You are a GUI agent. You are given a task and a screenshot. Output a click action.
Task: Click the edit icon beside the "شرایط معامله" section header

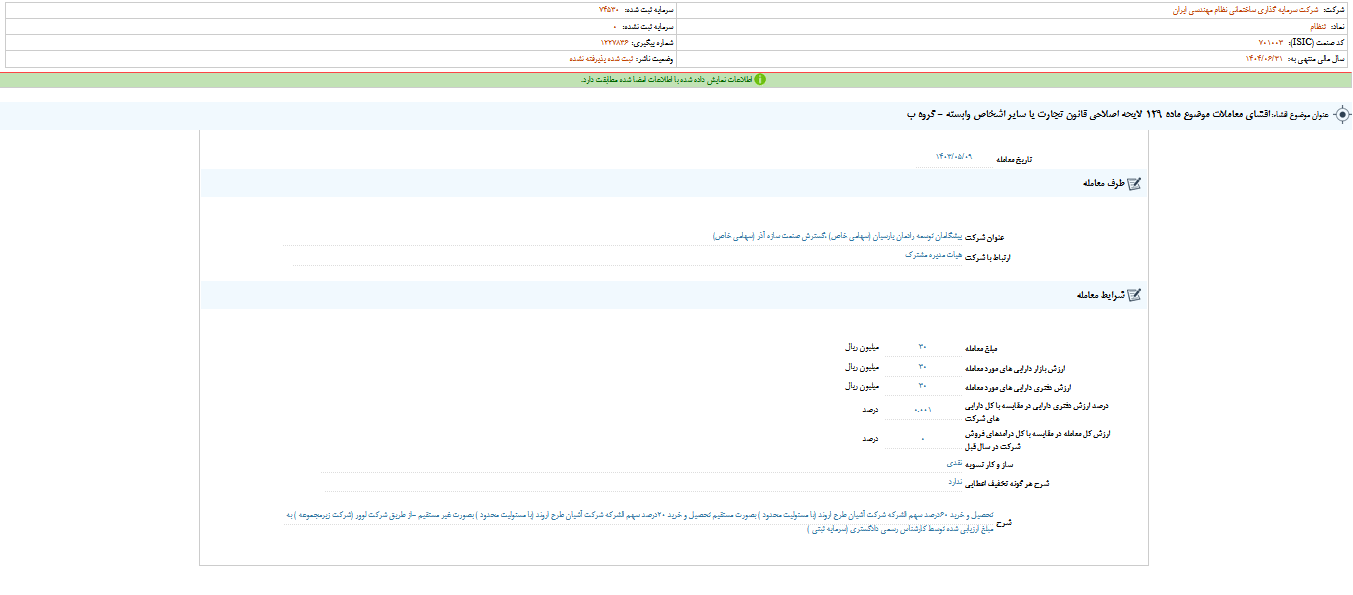1135,294
